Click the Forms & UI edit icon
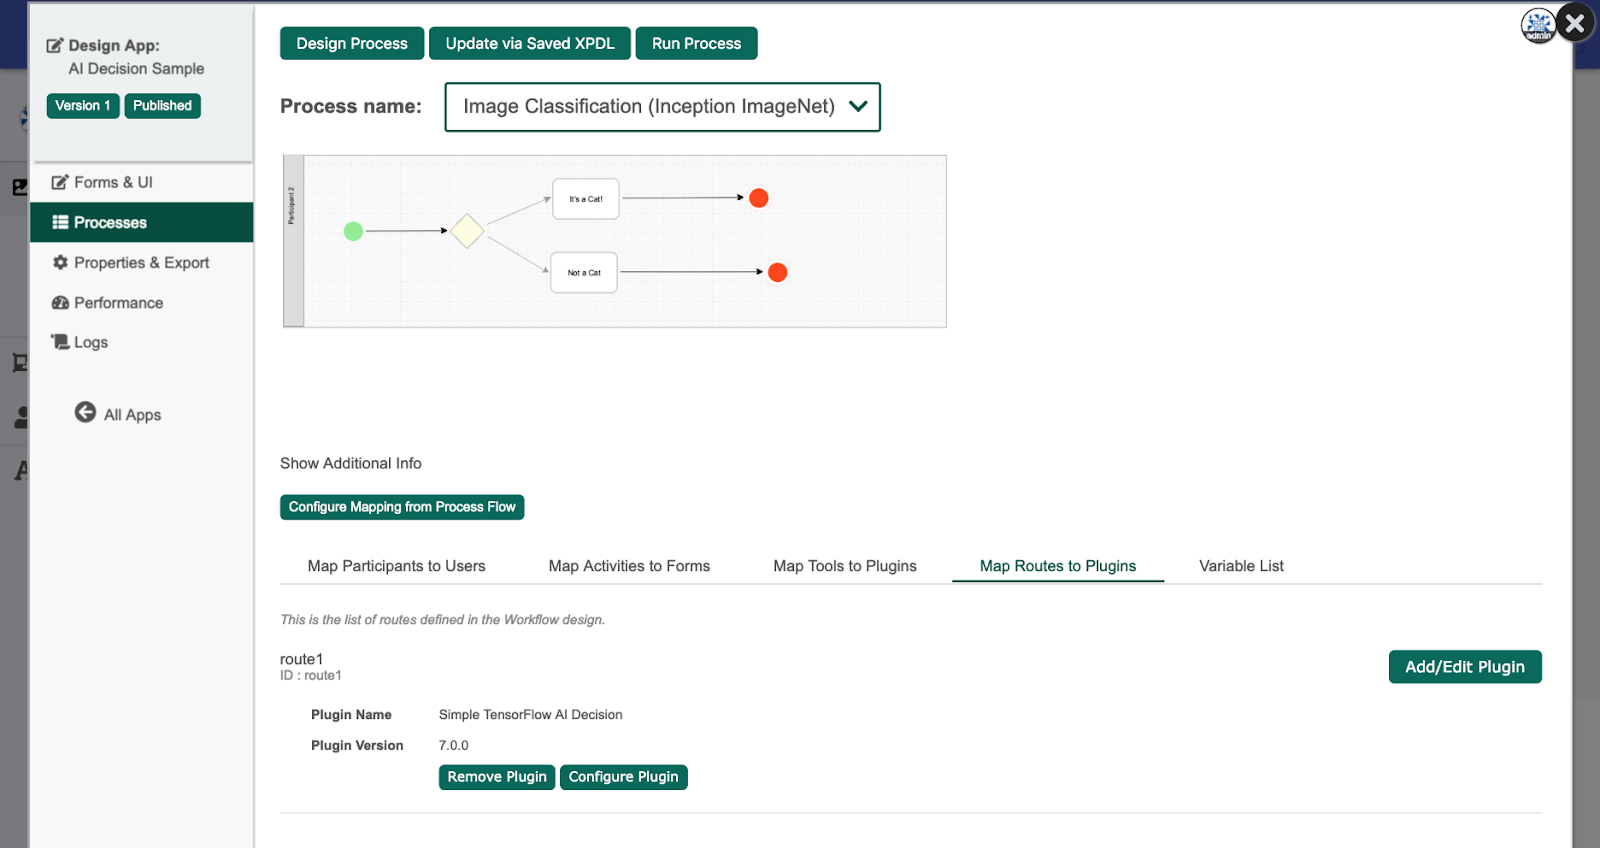The height and width of the screenshot is (848, 1600). 60,182
